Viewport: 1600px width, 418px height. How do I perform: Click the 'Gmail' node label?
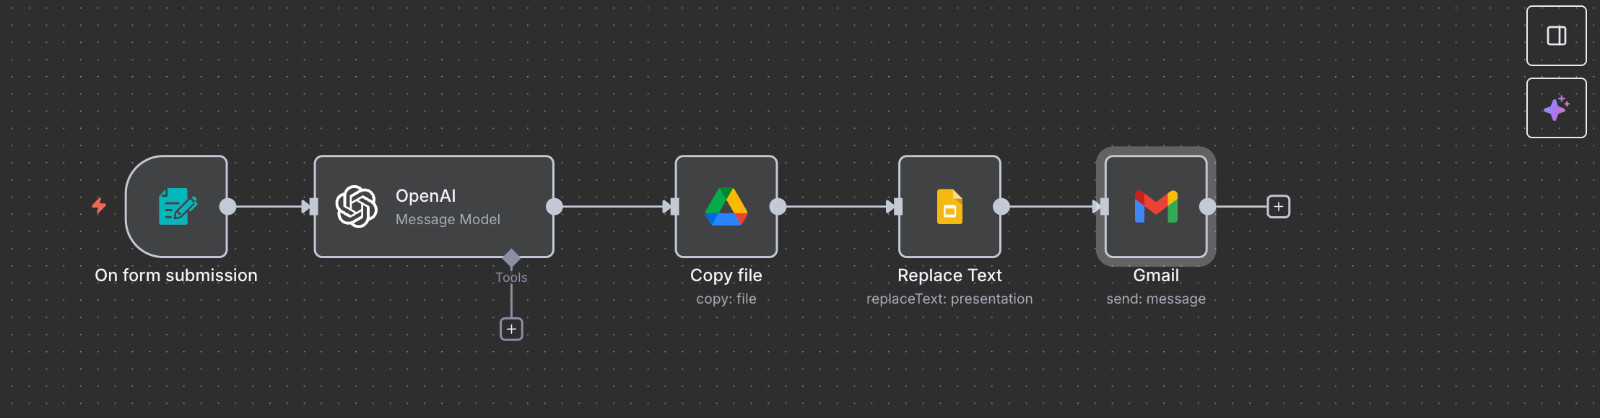tap(1156, 275)
